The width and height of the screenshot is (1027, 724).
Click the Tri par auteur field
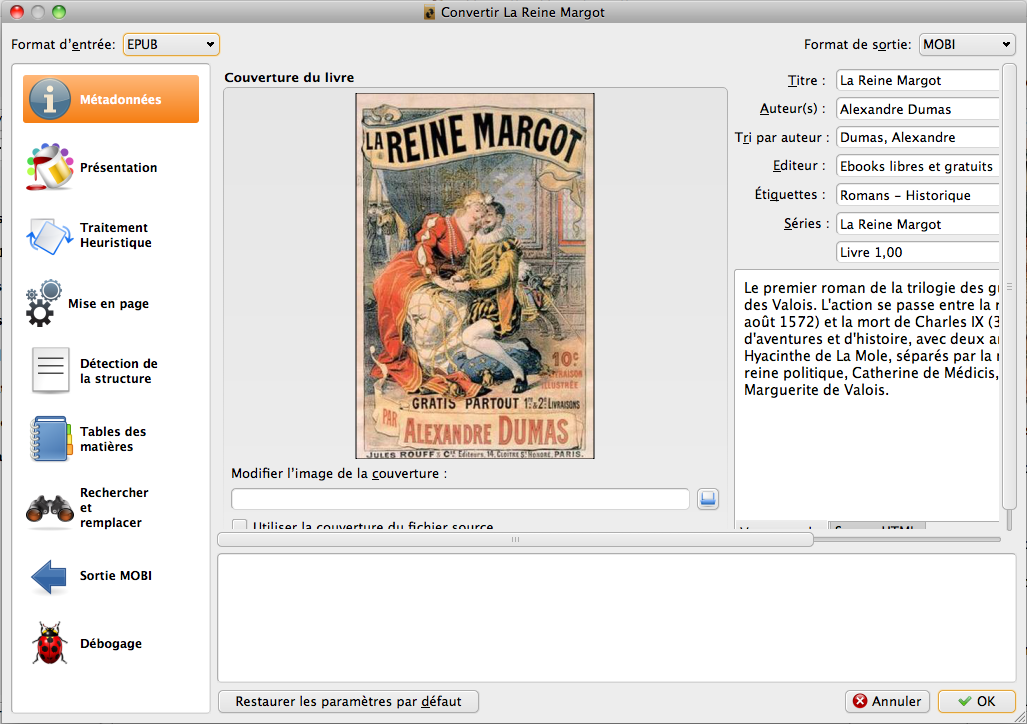tap(918, 138)
